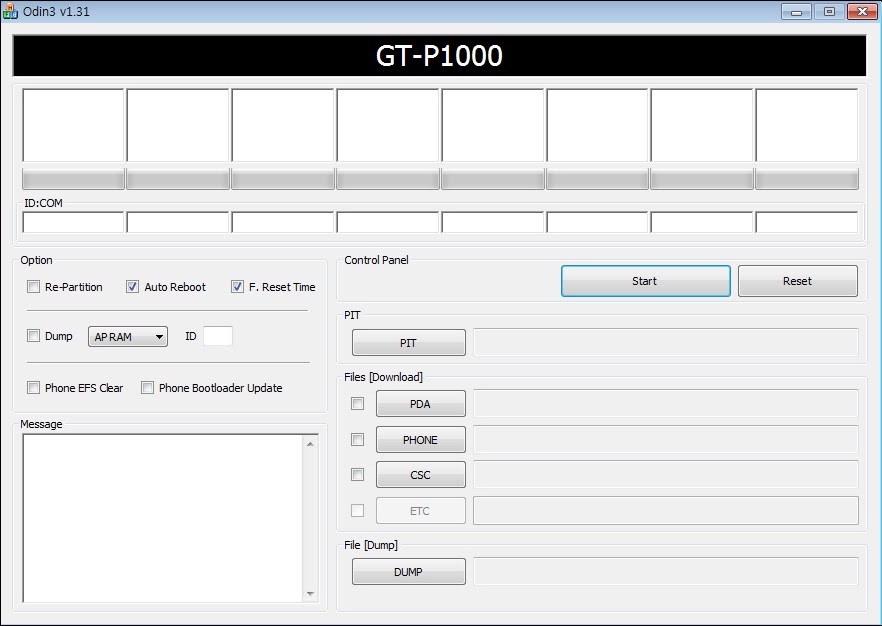Click the first device status box
Viewport: 882px width, 626px height.
click(x=73, y=125)
